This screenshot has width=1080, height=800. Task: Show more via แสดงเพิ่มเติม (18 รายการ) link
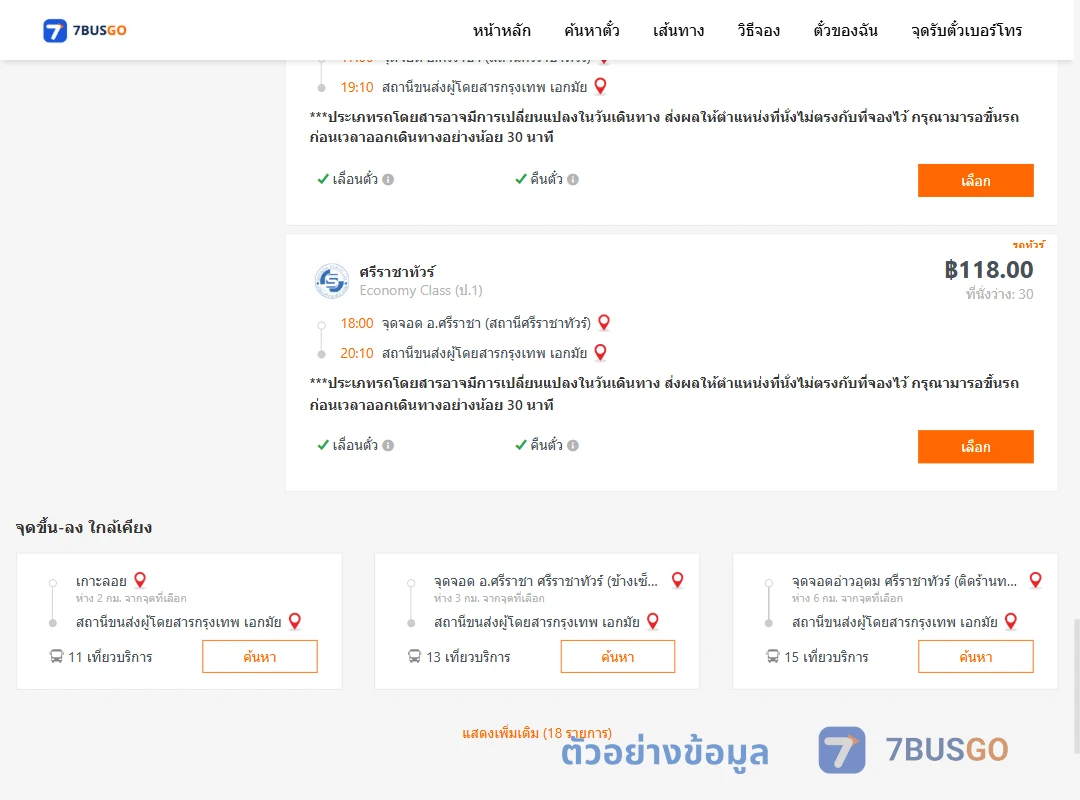click(537, 733)
